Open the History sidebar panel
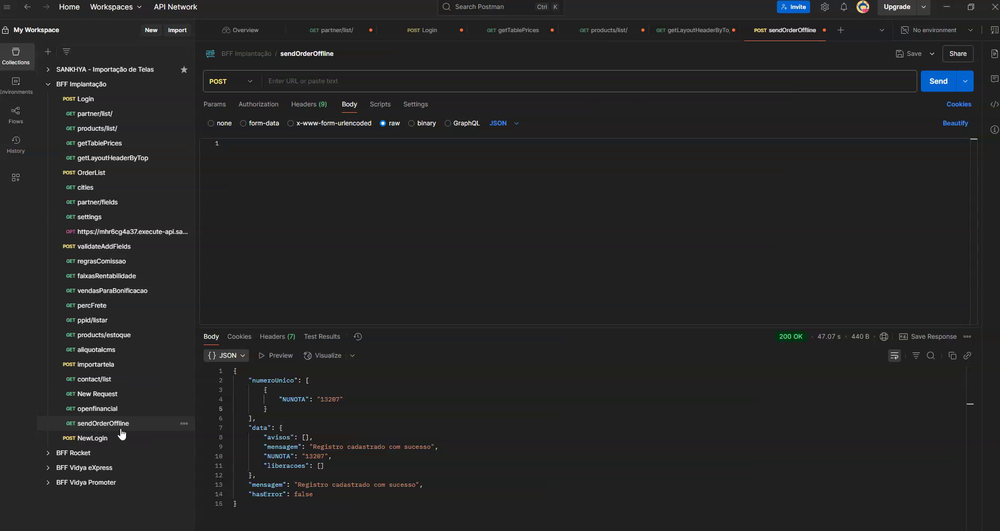This screenshot has height=531, width=1000. (x=16, y=145)
